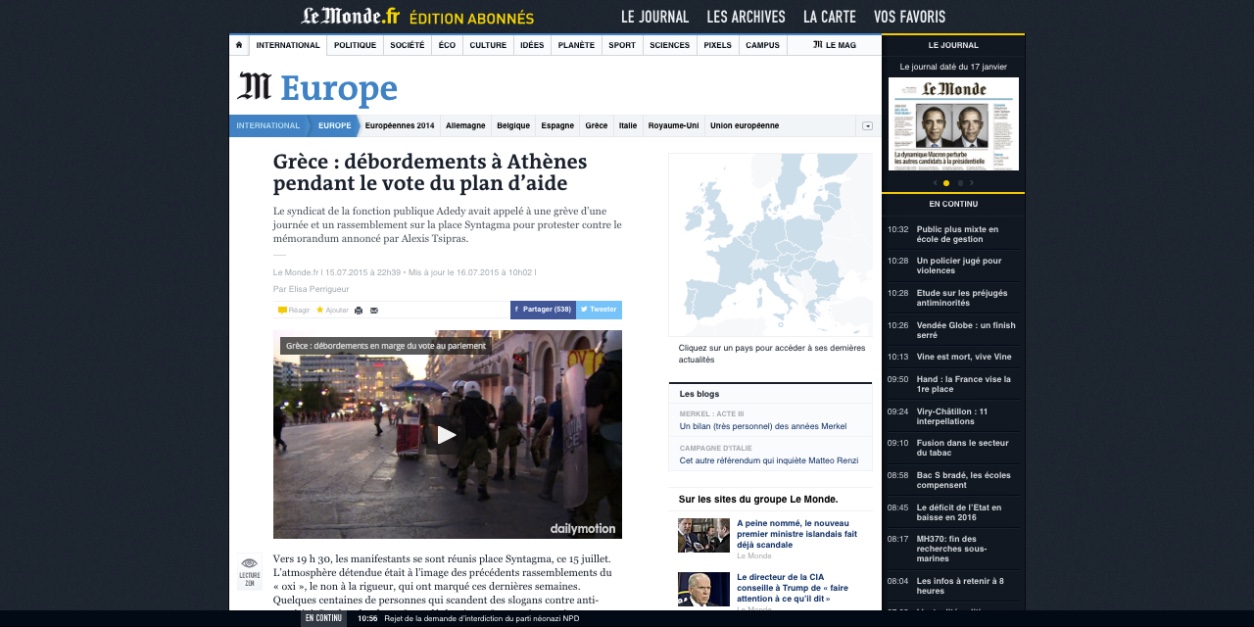
Task: Click the Icelandic minister article thumbnail
Action: tap(704, 535)
